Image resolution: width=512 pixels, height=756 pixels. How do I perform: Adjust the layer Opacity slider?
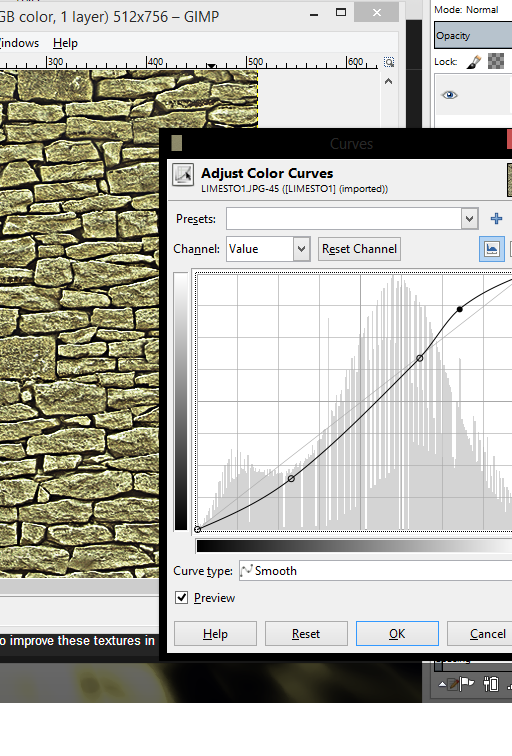(473, 36)
